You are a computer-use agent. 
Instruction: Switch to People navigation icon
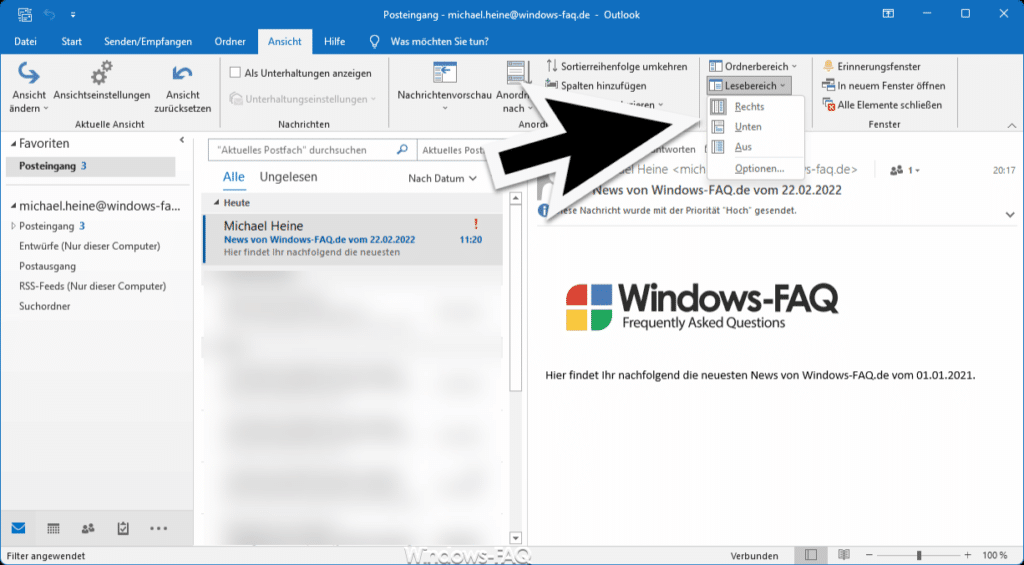click(88, 528)
